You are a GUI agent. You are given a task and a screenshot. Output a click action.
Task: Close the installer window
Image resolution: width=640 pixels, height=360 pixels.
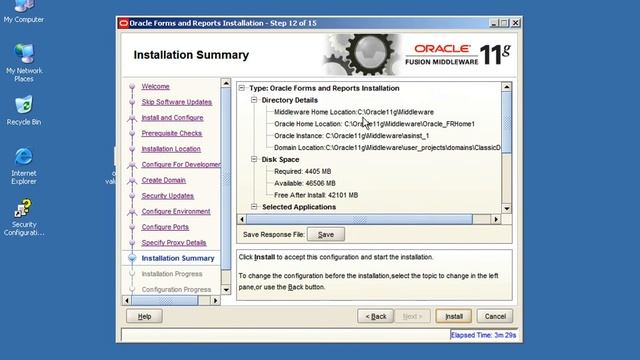click(x=516, y=23)
